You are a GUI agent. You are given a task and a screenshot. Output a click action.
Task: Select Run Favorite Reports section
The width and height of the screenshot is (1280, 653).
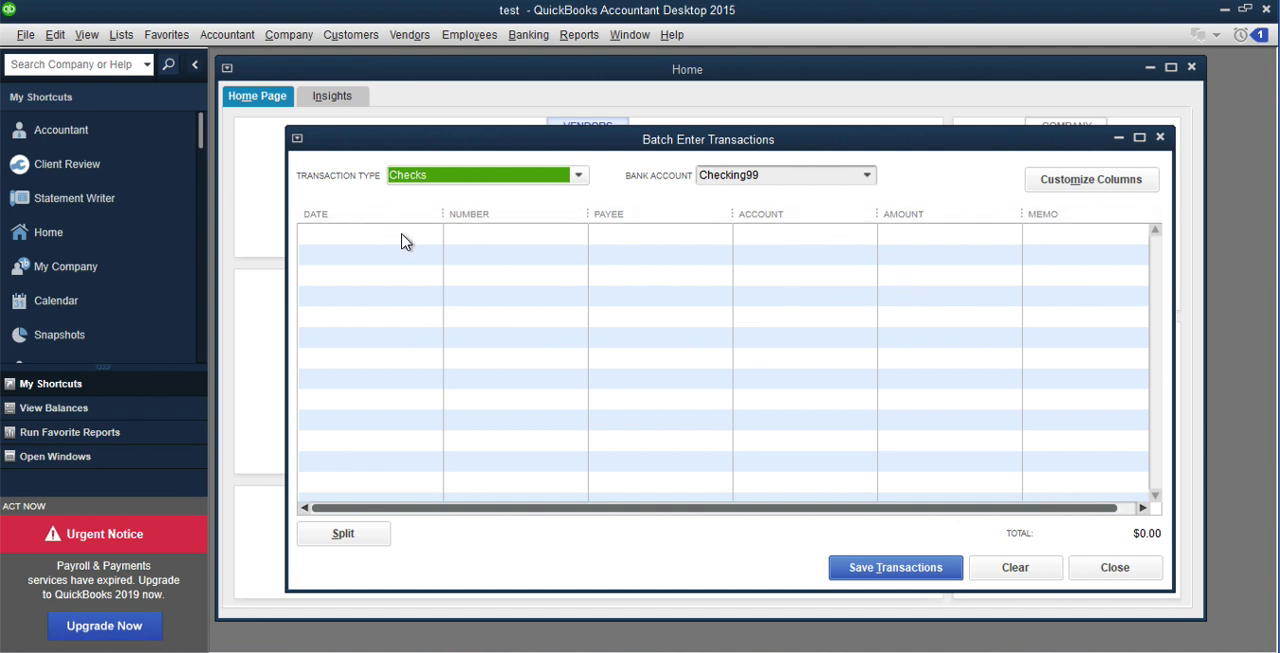(104, 432)
